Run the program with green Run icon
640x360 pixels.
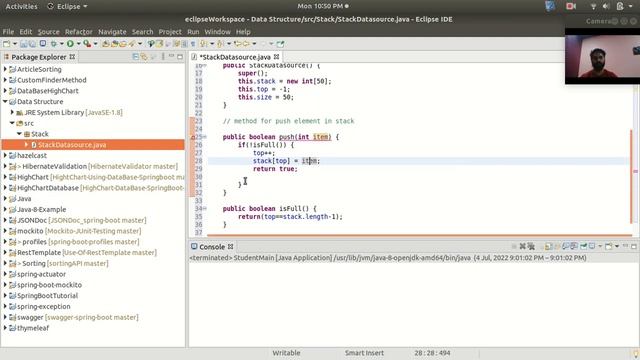click(x=70, y=44)
